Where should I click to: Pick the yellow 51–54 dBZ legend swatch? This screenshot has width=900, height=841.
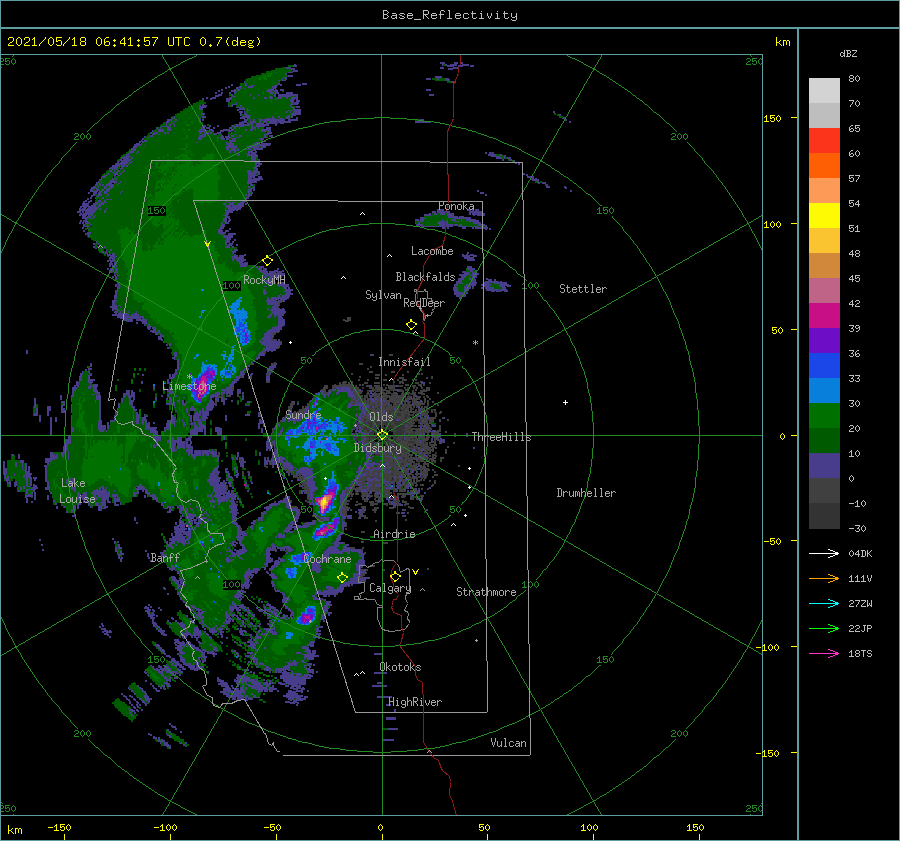[824, 216]
